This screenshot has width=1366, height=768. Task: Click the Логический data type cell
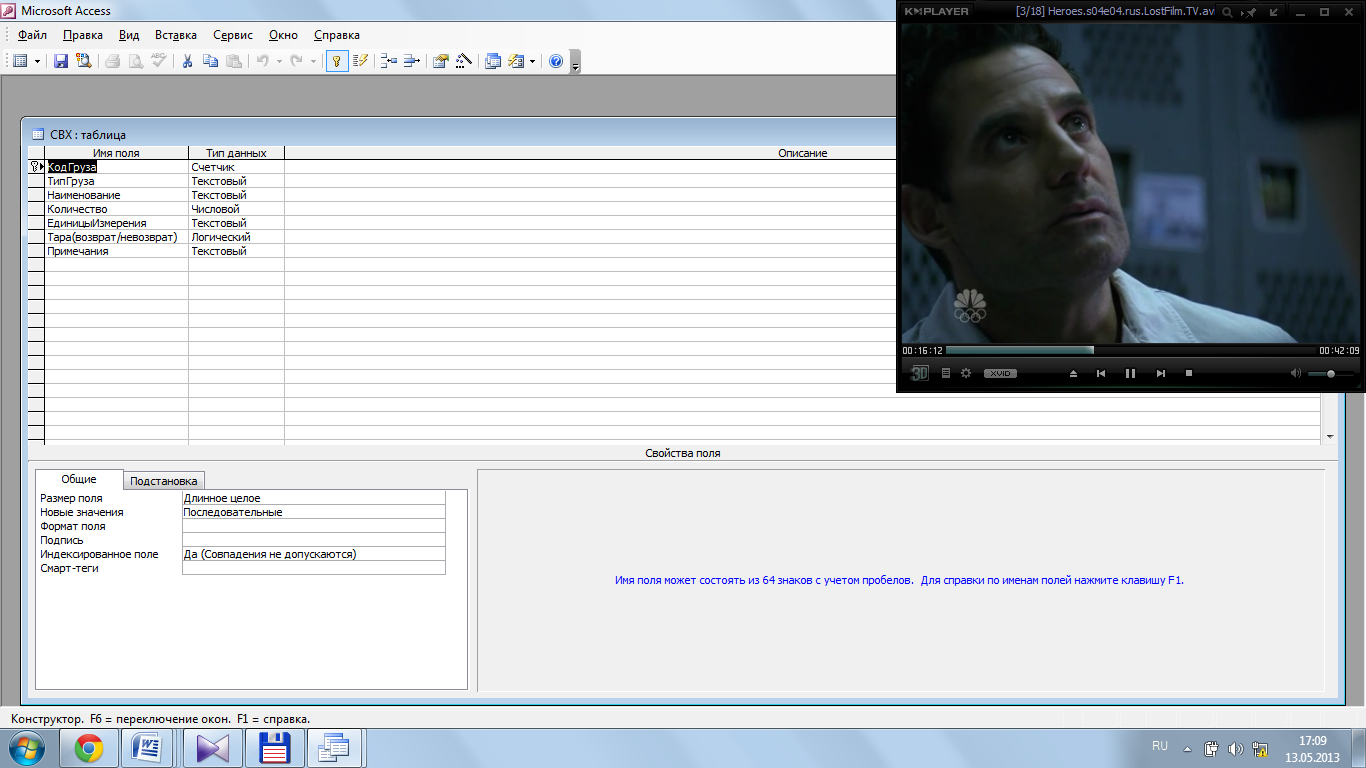click(x=236, y=237)
